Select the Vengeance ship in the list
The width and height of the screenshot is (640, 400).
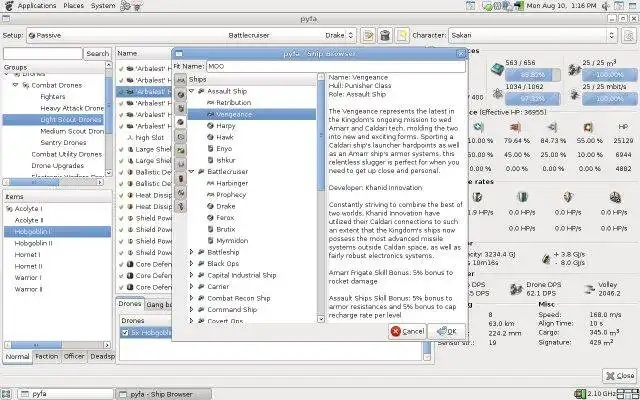(x=233, y=114)
